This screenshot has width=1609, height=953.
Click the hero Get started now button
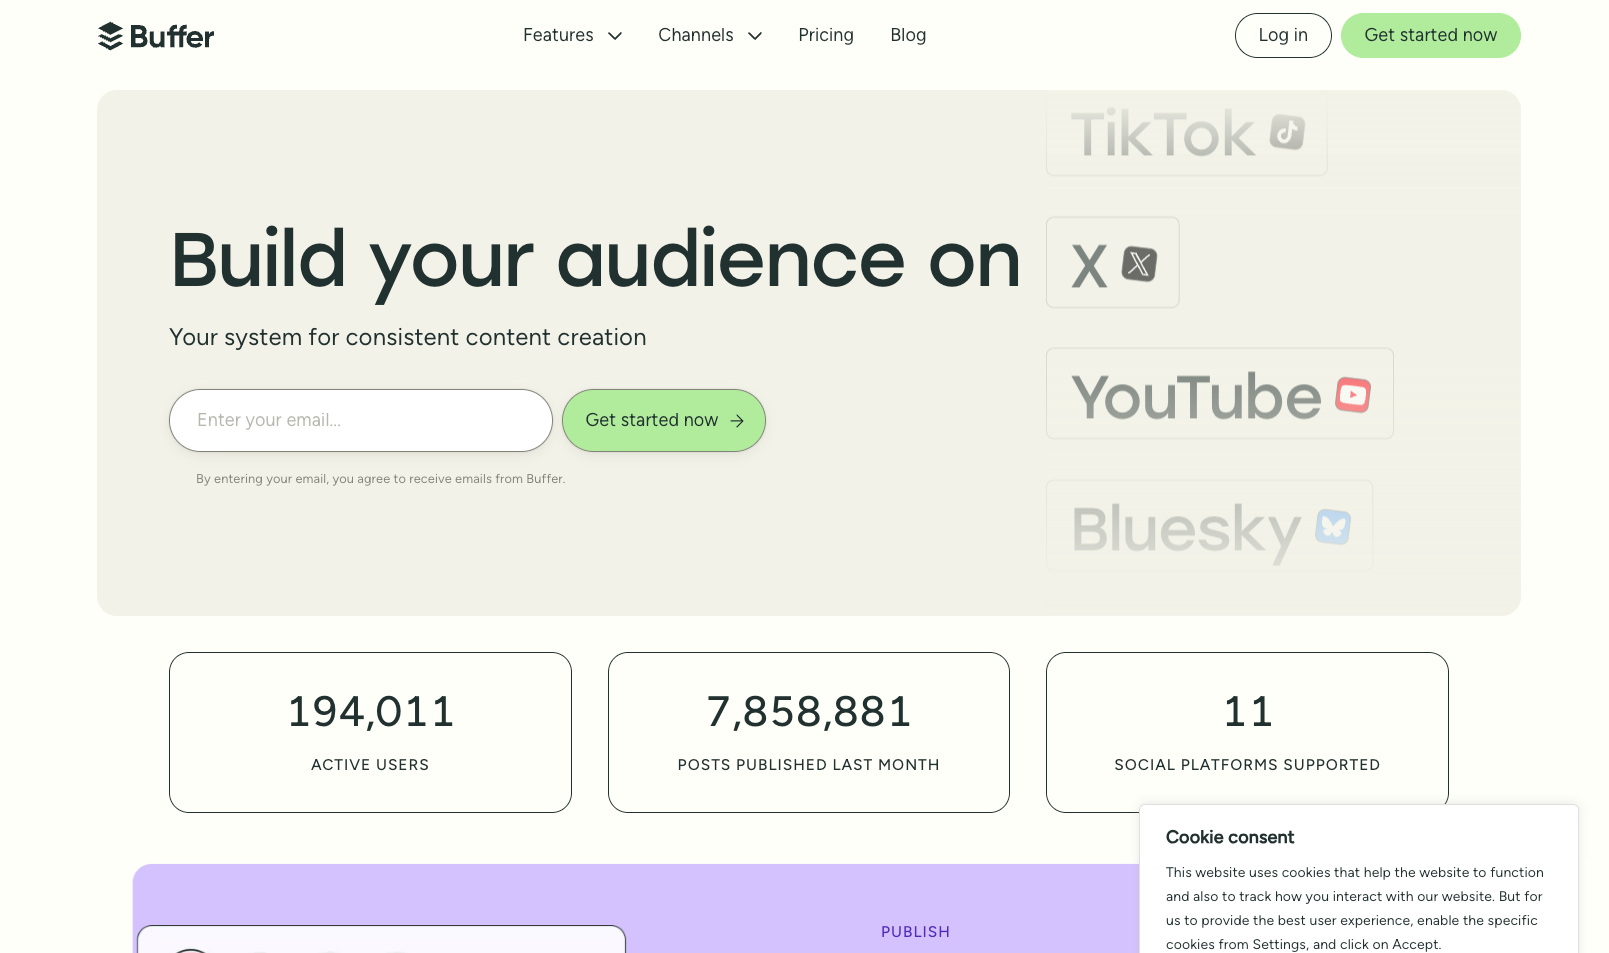click(x=664, y=420)
